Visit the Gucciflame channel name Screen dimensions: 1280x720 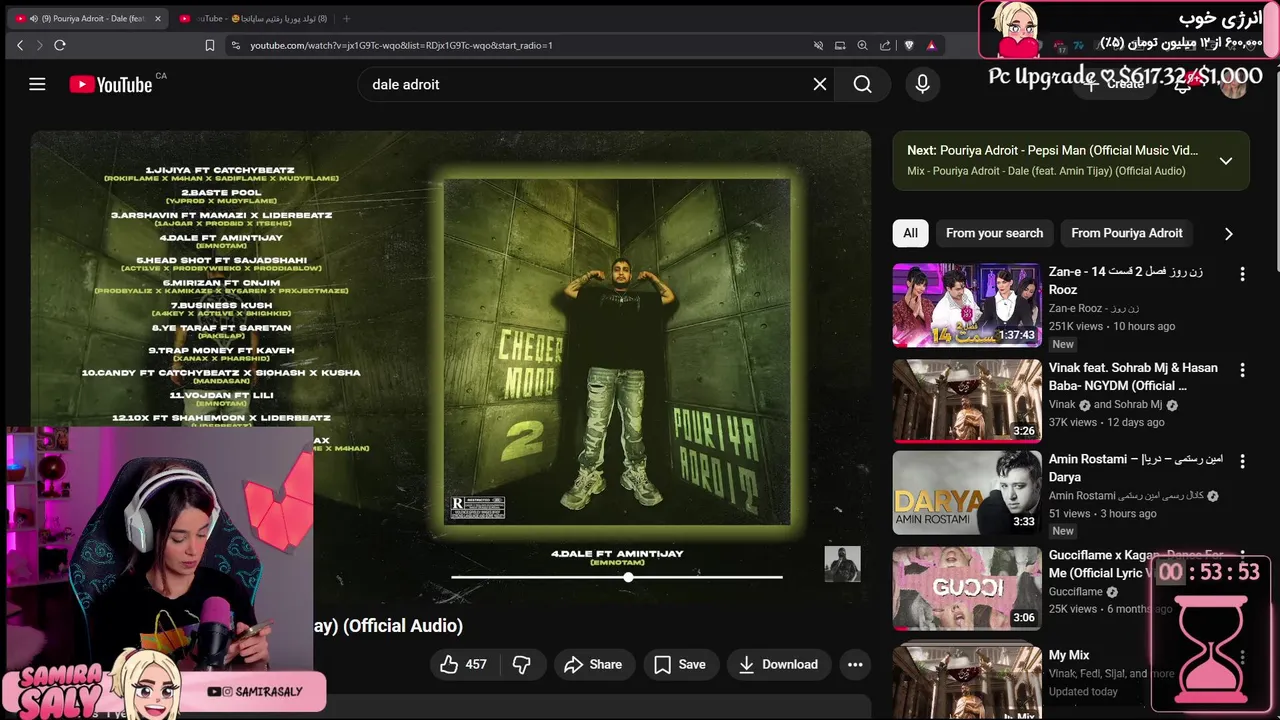pos(1076,592)
